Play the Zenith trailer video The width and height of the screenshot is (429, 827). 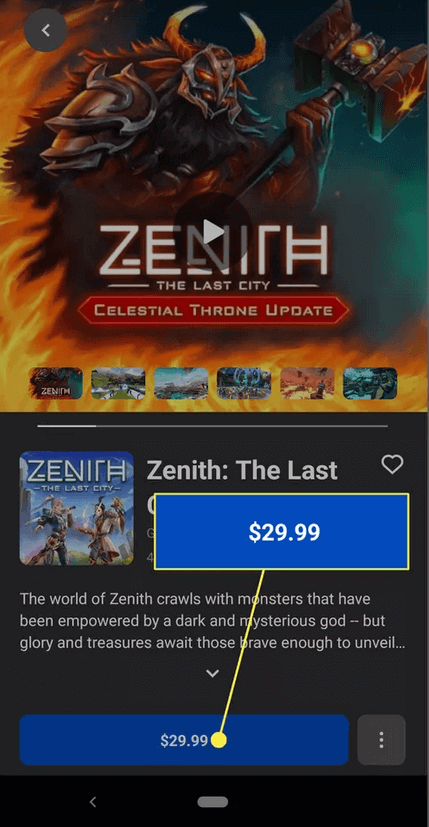click(x=212, y=231)
